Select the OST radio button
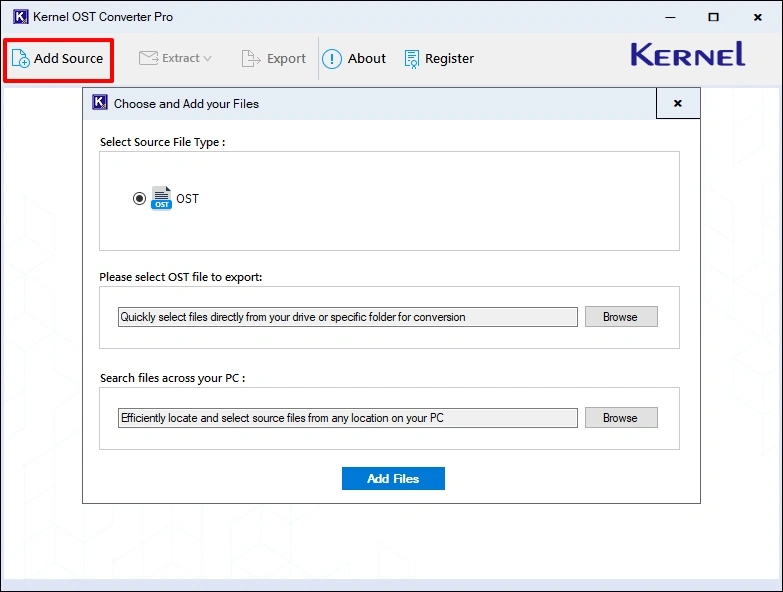783x592 pixels. (x=139, y=199)
